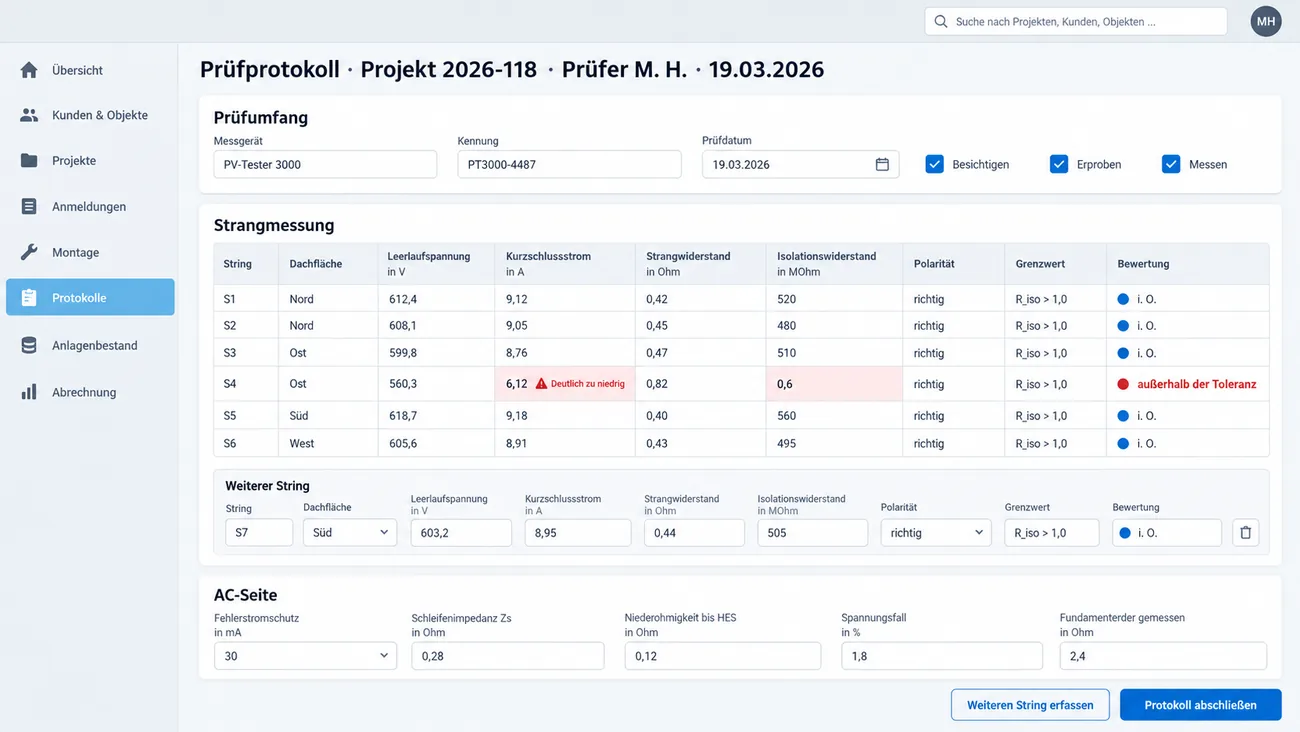The height and width of the screenshot is (732, 1300).
Task: Open the Dachfläche dropdown for string S7
Action: [x=350, y=533]
